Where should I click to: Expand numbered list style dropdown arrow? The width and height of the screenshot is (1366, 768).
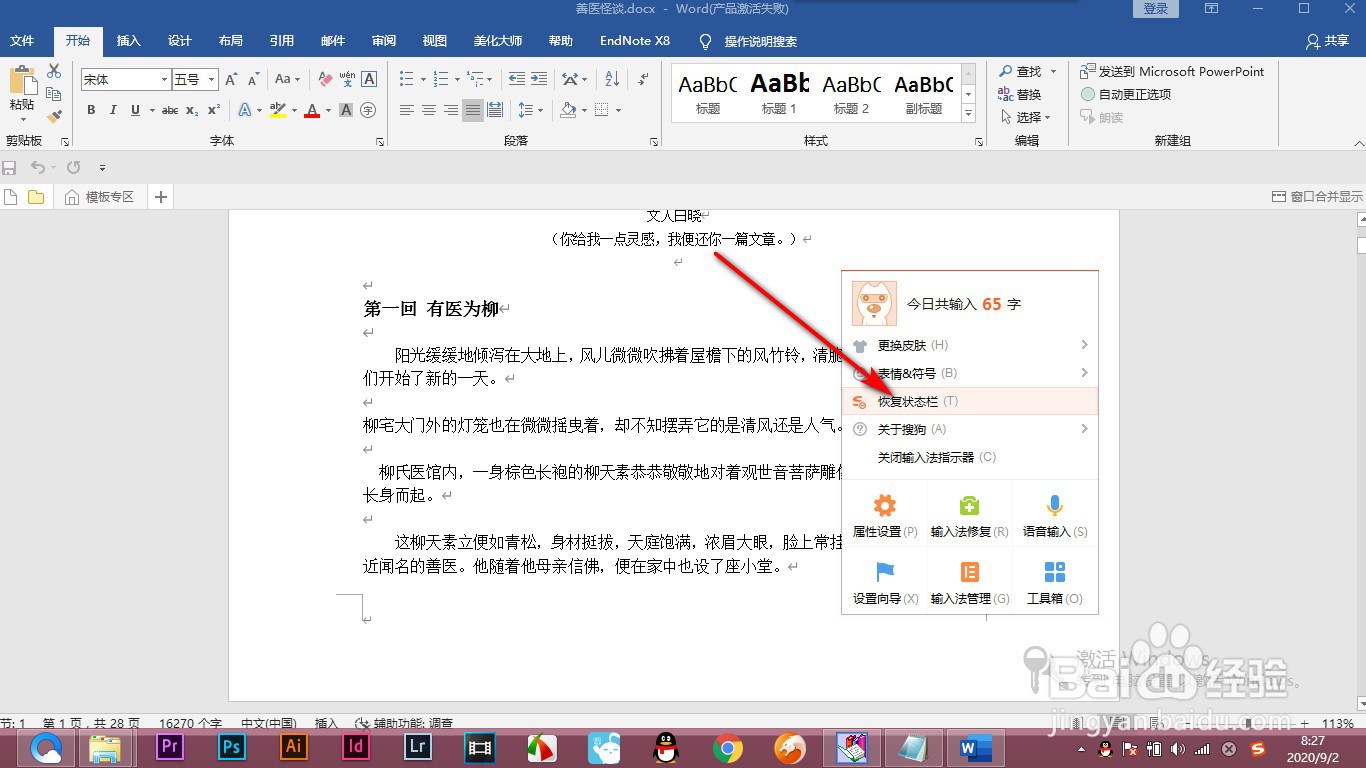click(457, 79)
